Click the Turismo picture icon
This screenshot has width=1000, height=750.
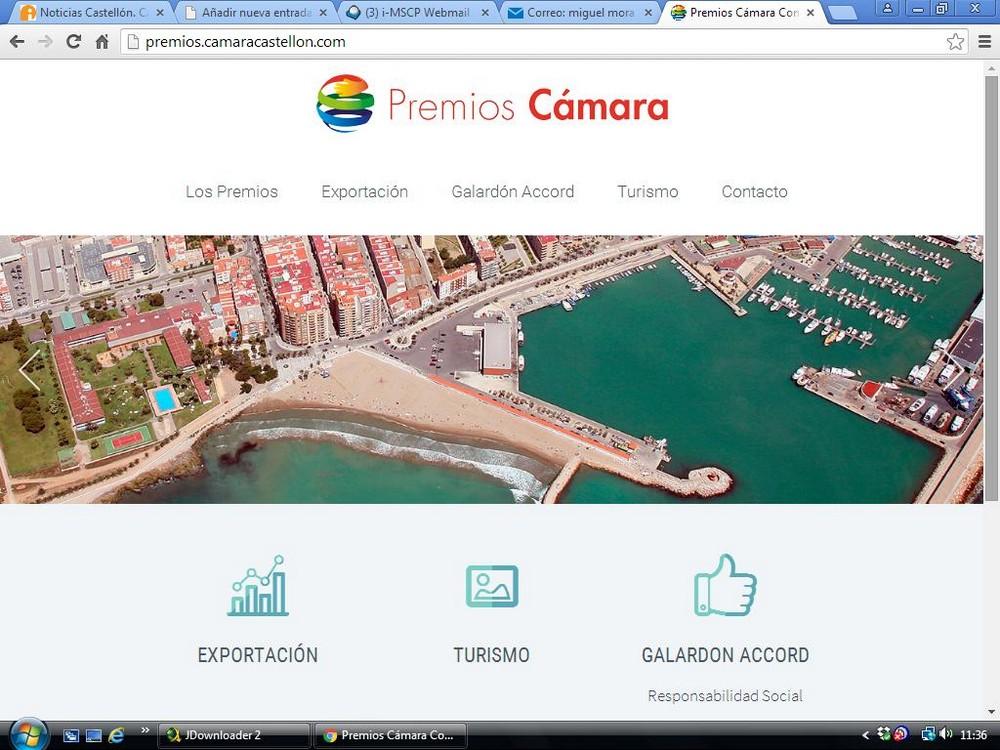tap(491, 586)
